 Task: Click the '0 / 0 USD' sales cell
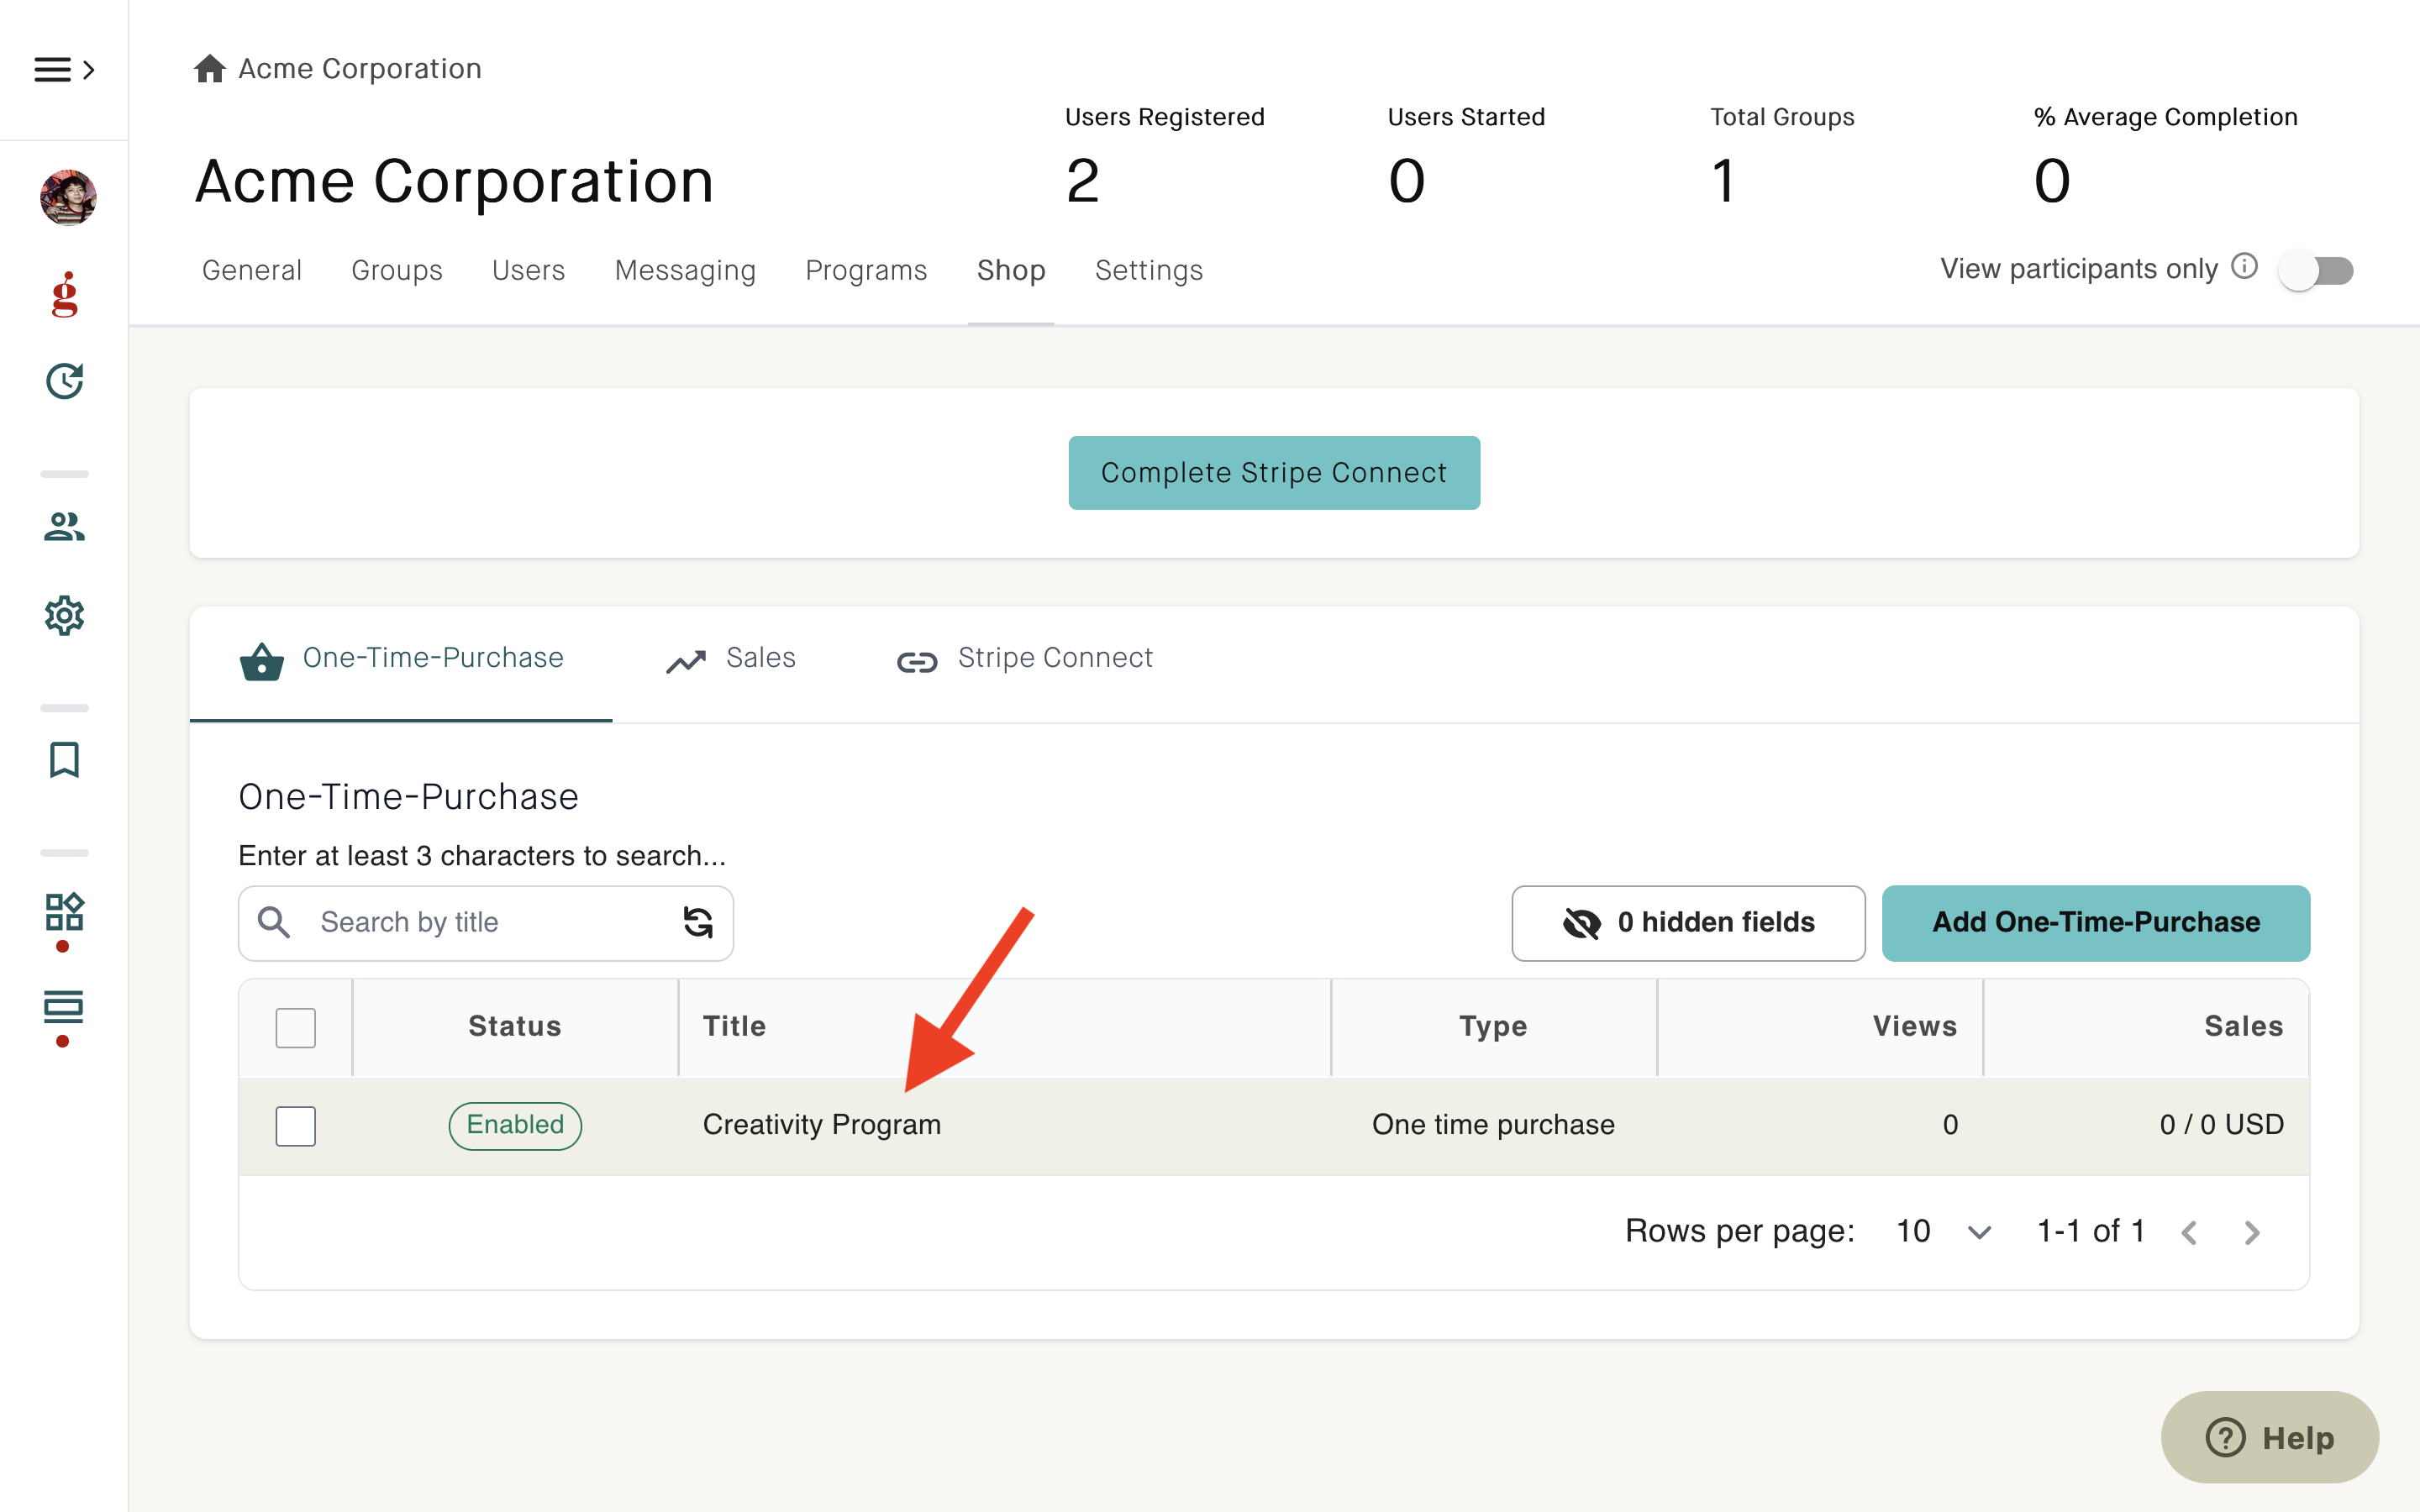click(x=2222, y=1125)
